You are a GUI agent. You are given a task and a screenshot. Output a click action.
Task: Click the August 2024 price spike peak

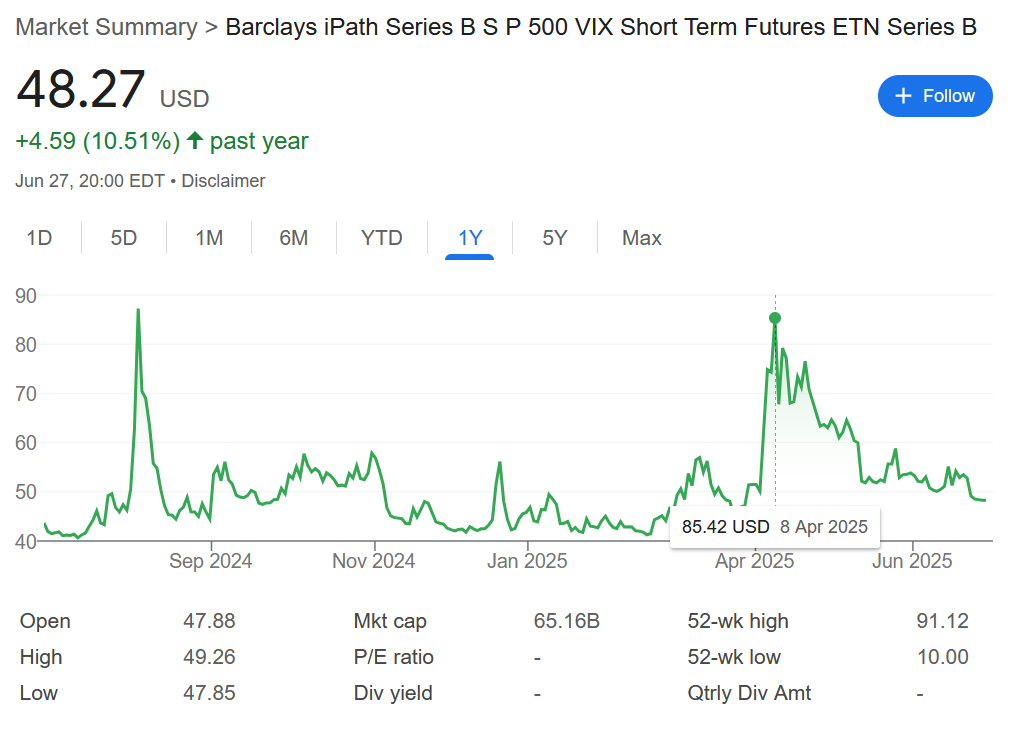[x=138, y=310]
